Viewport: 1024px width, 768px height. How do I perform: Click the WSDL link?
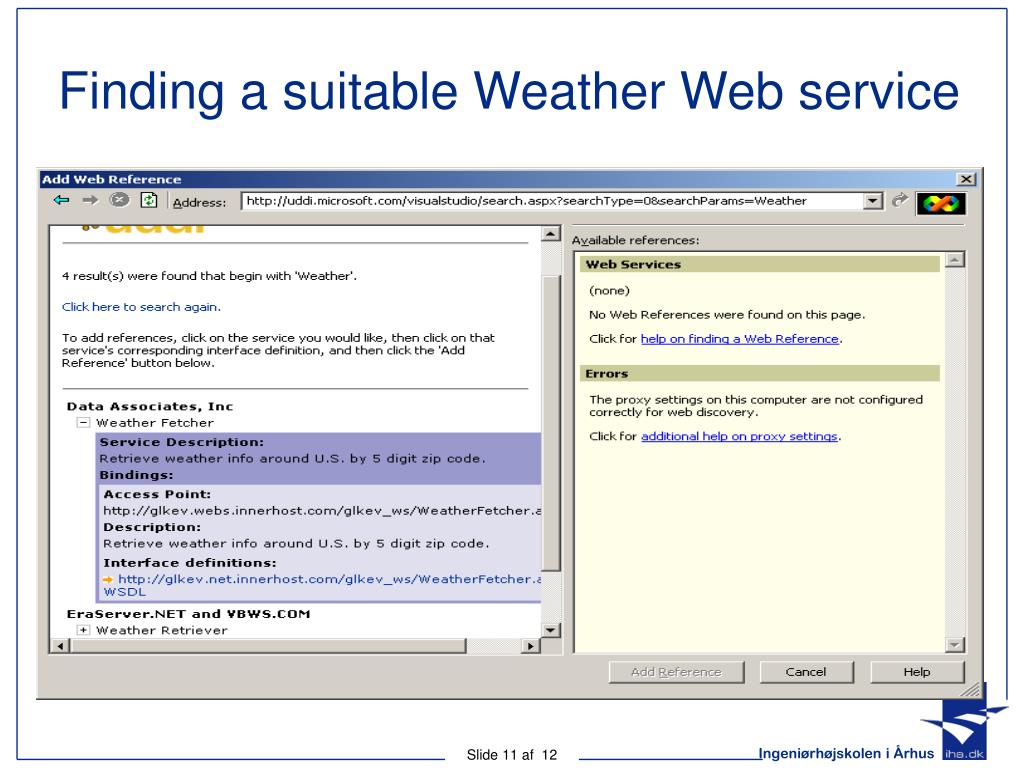click(x=125, y=592)
